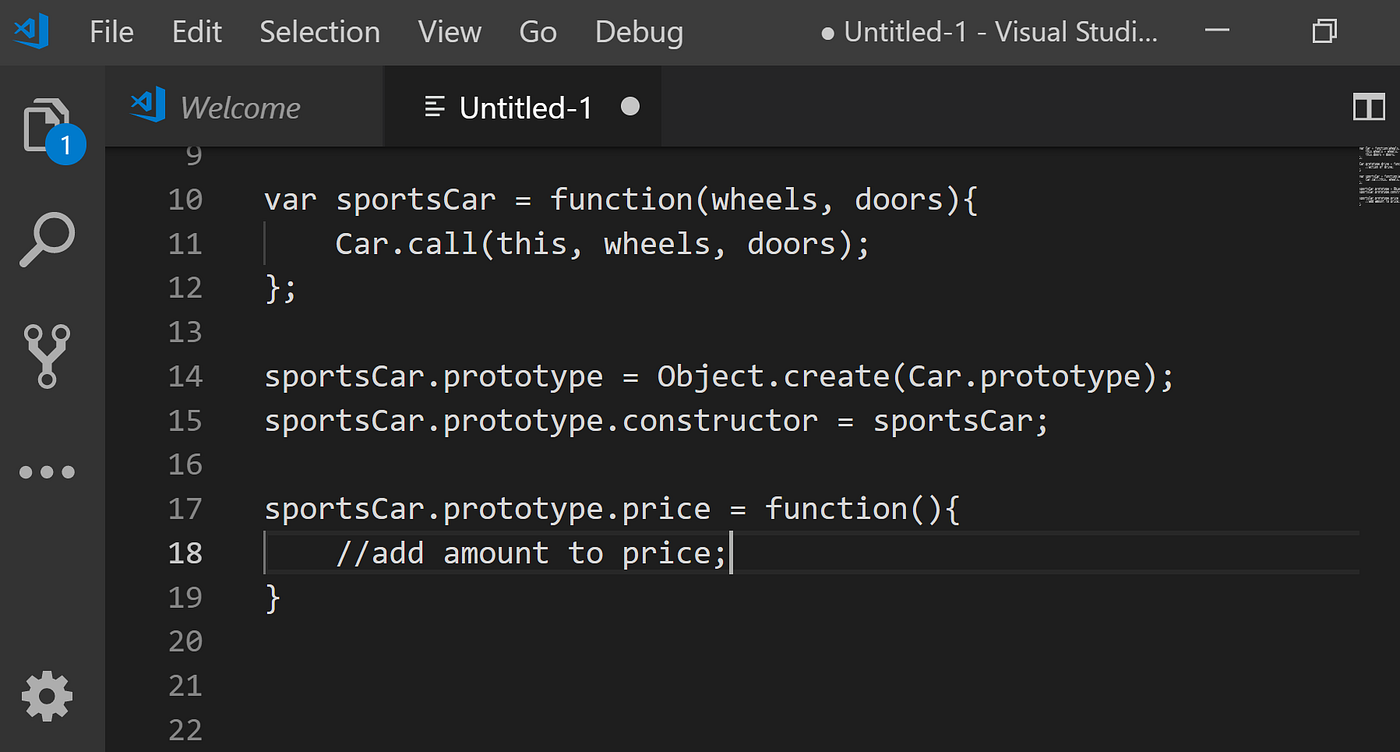Restore down the window
Viewport: 1400px width, 752px height.
(x=1324, y=31)
